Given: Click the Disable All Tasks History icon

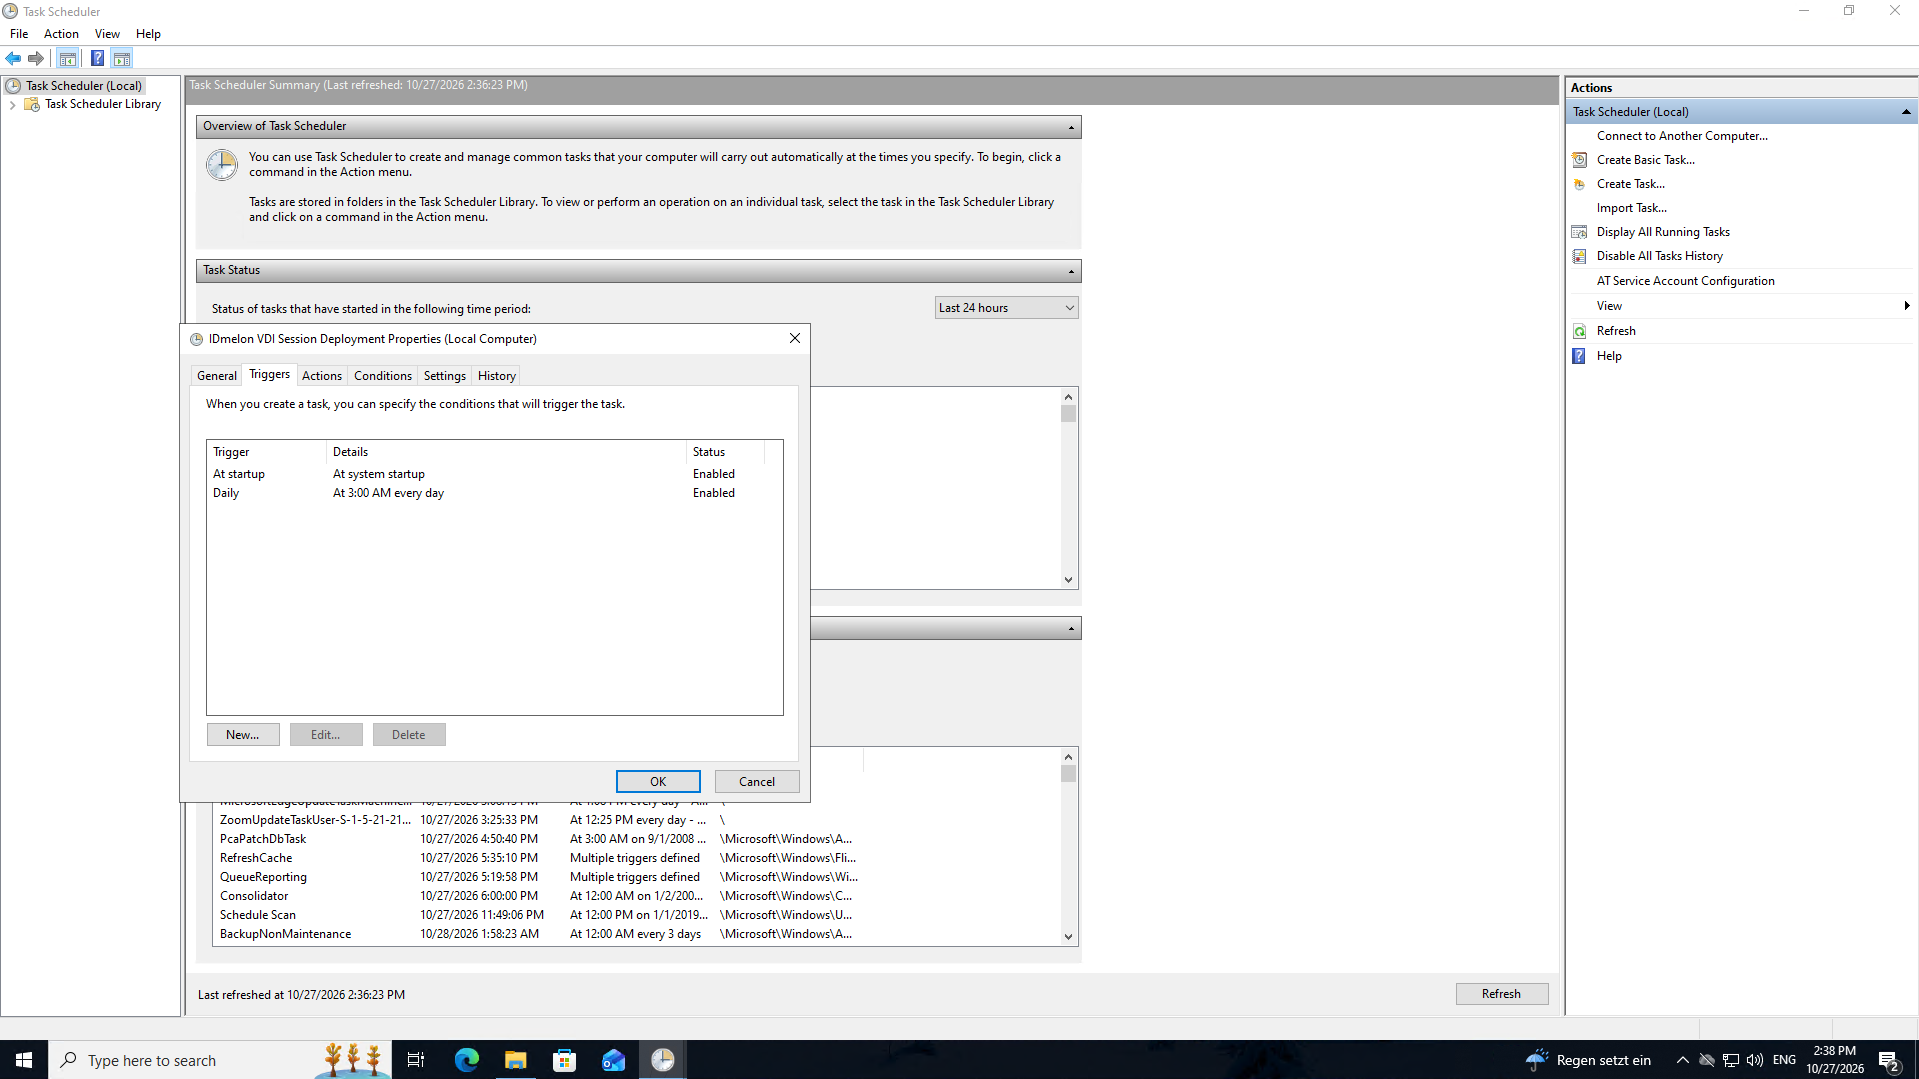Looking at the screenshot, I should (1580, 256).
